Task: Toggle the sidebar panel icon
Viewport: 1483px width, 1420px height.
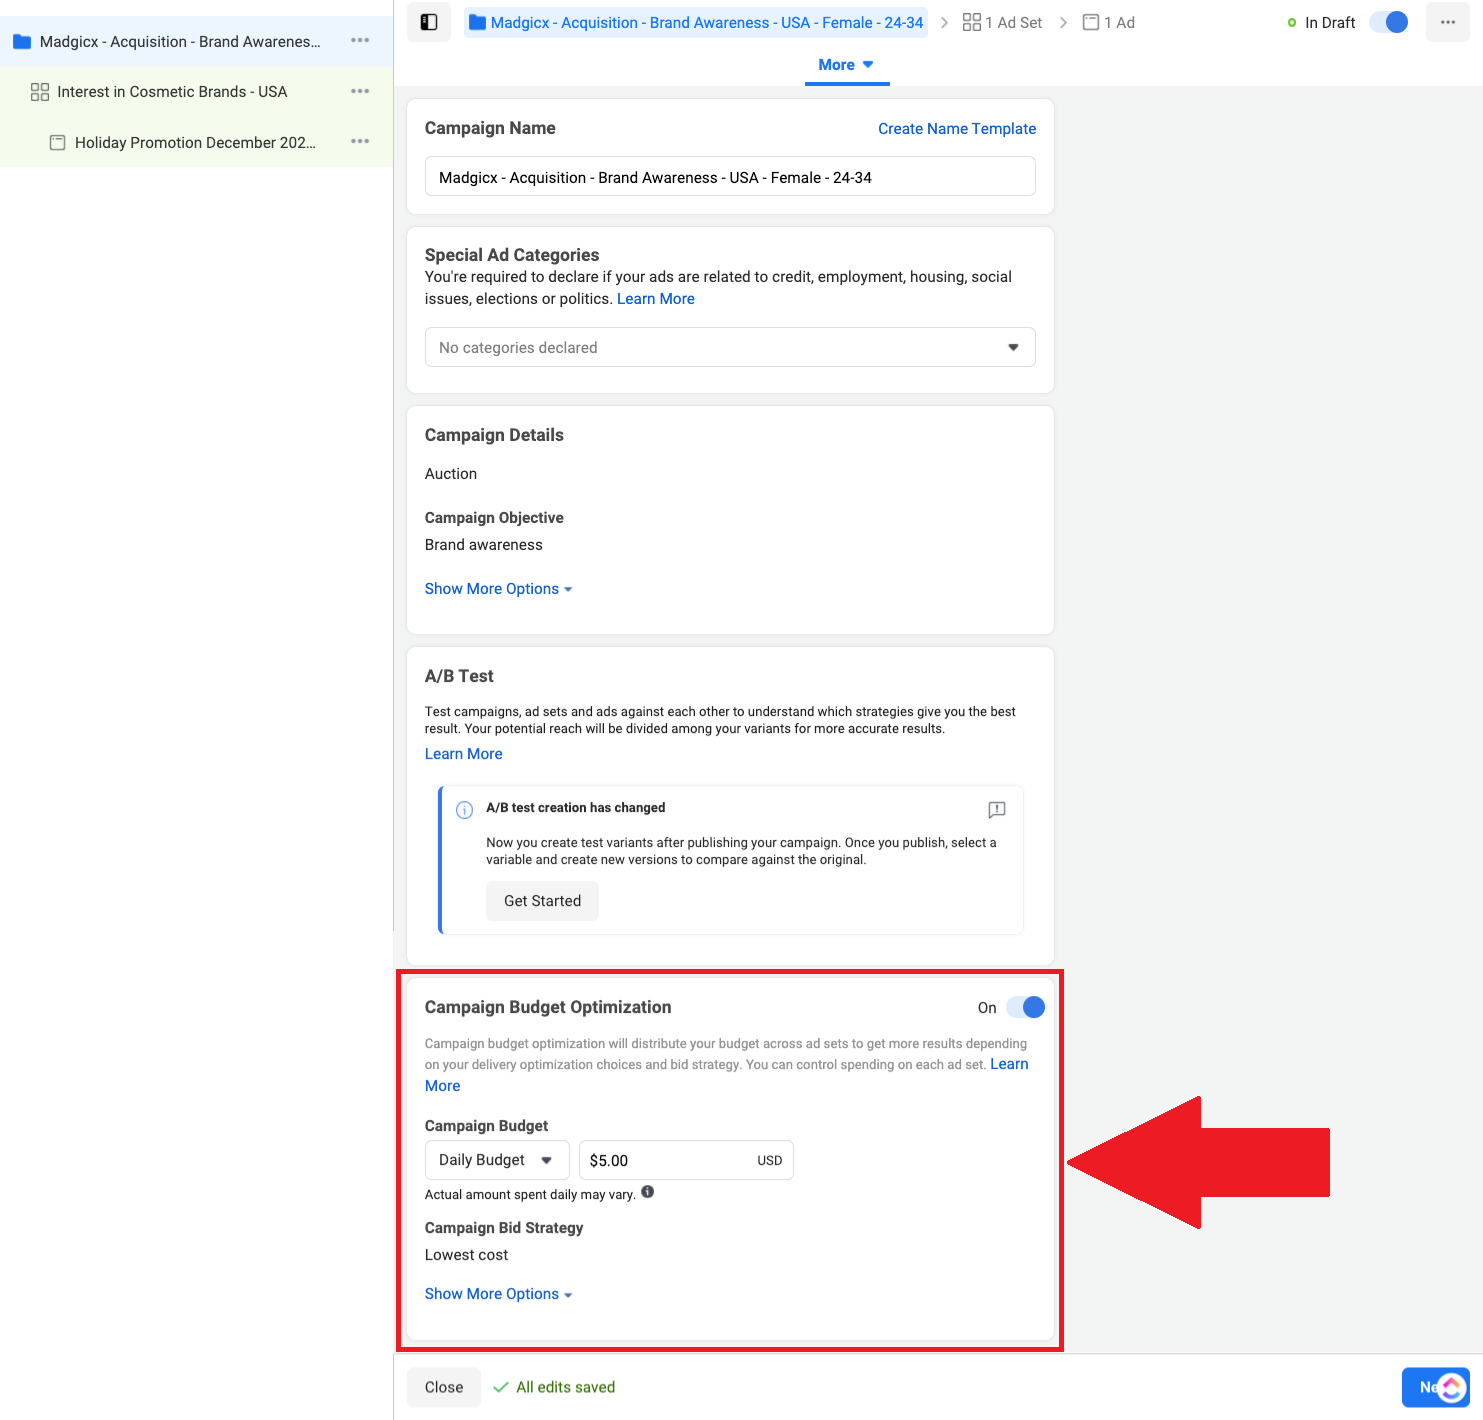Action: click(x=429, y=22)
